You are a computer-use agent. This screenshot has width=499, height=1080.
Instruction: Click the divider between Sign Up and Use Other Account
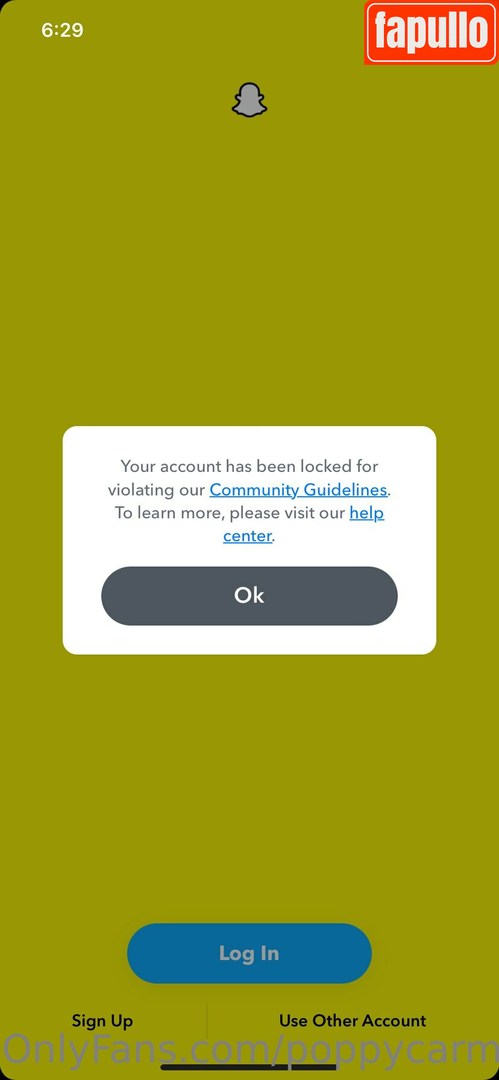(x=207, y=1021)
